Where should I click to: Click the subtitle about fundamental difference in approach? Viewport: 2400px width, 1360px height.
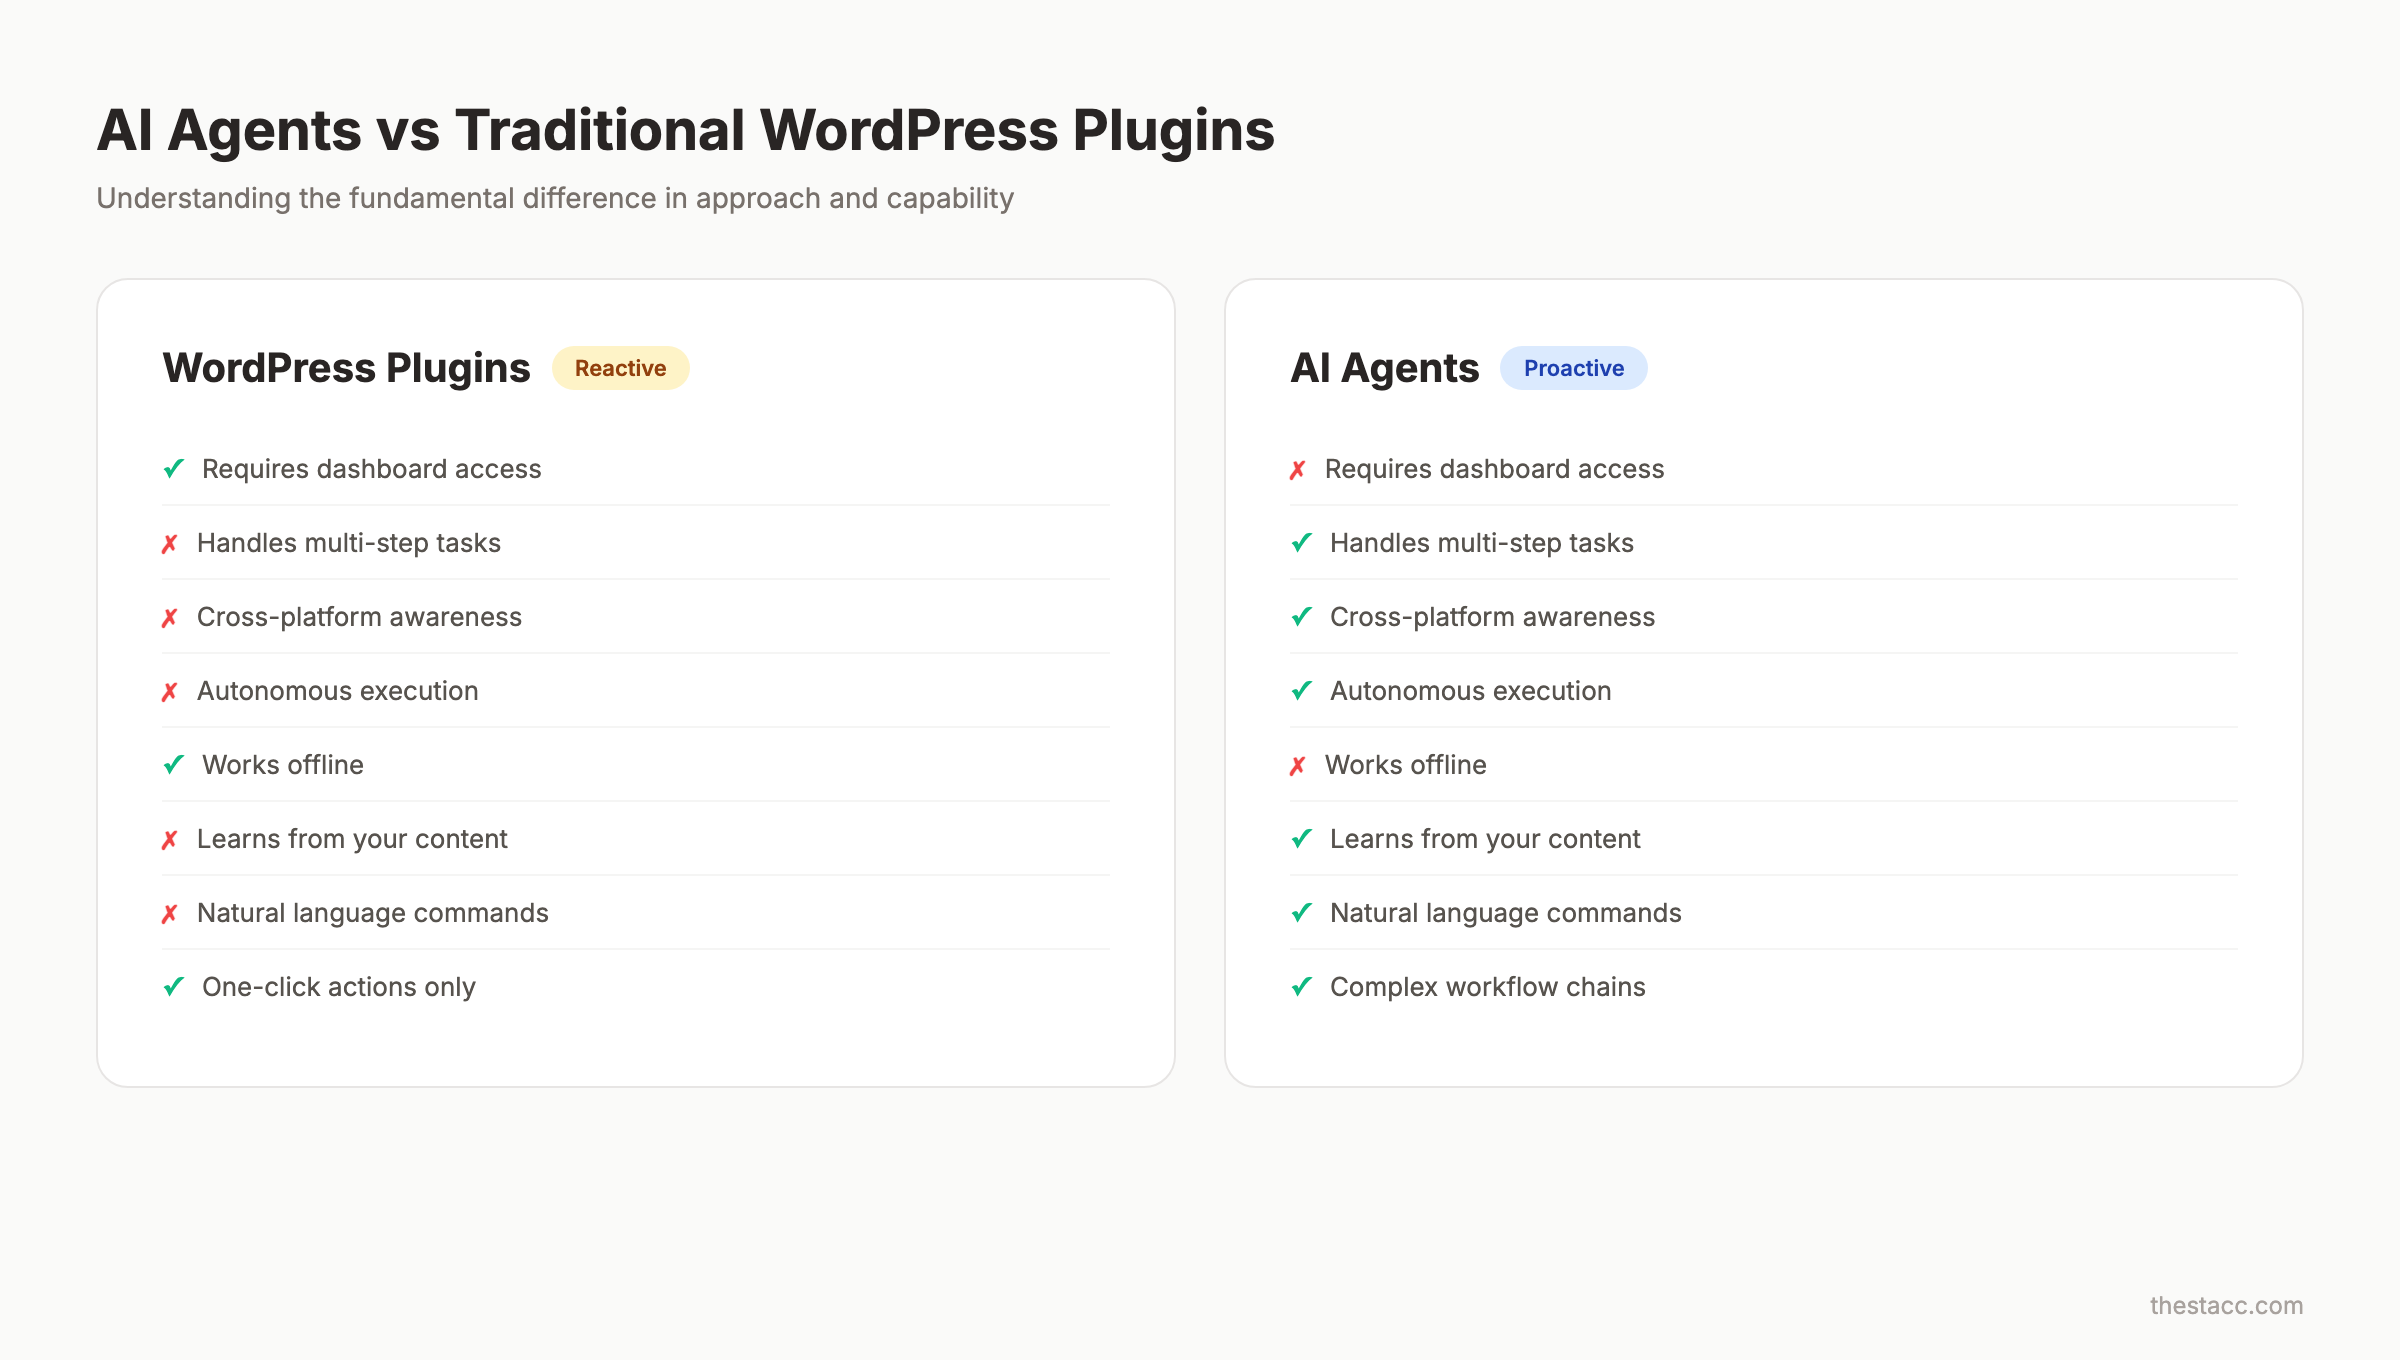pos(555,198)
